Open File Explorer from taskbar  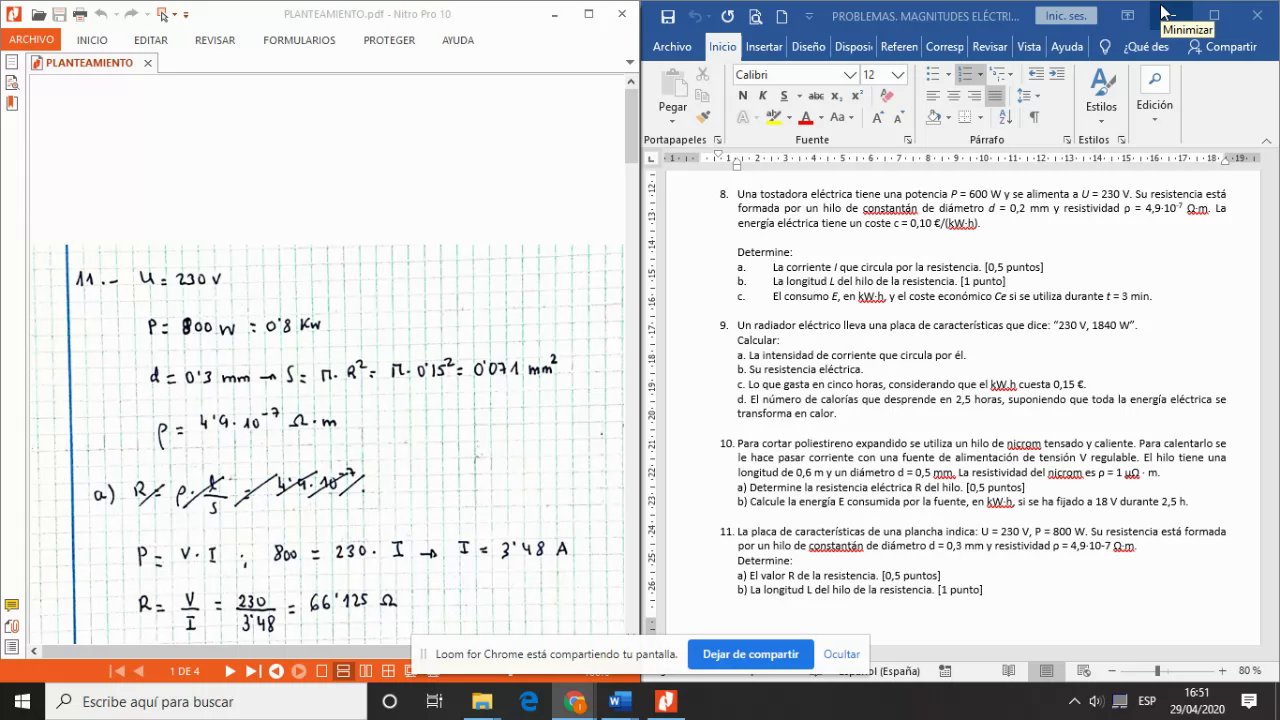pyautogui.click(x=482, y=701)
